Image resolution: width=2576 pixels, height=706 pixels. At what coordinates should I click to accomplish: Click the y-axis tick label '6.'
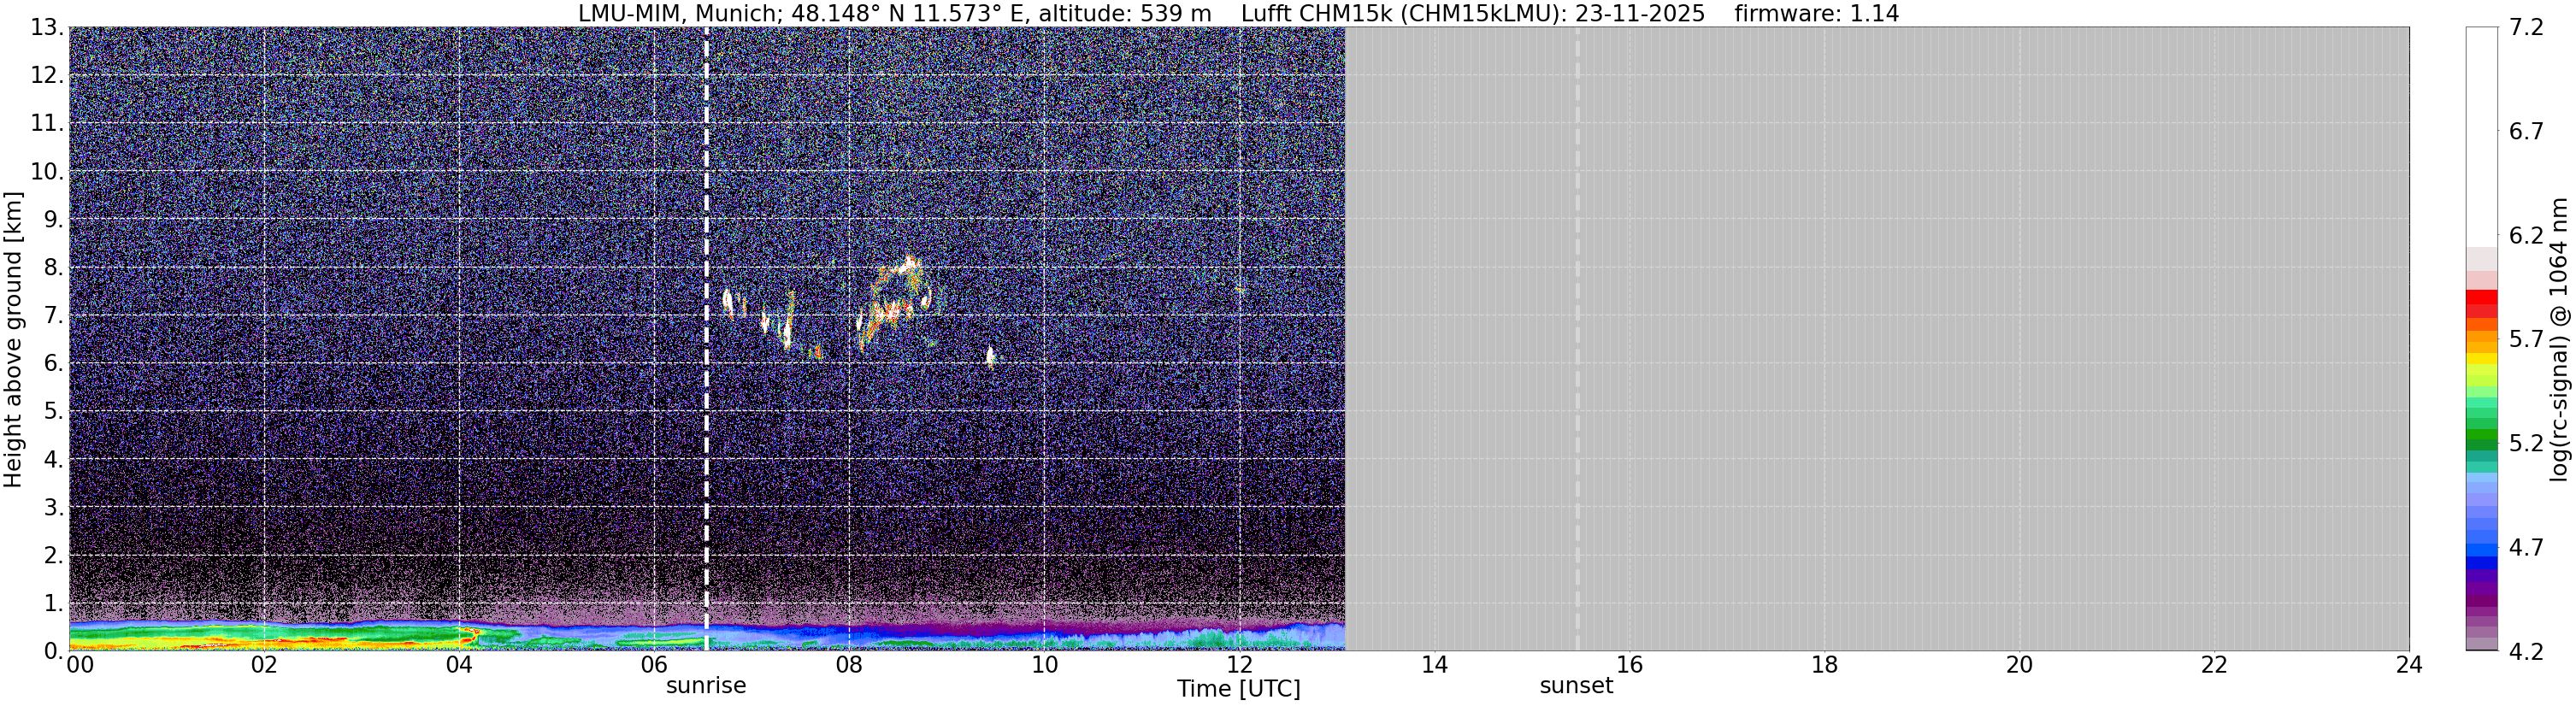[x=54, y=364]
